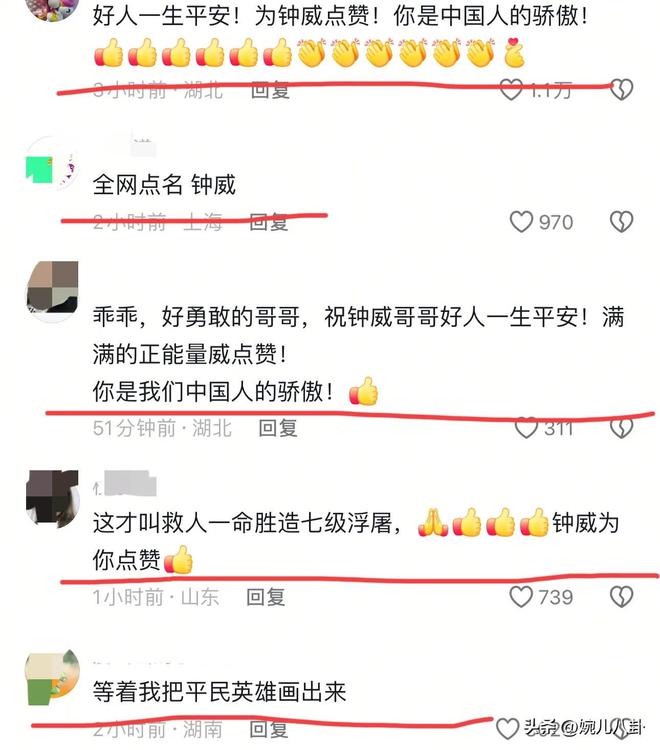Image resolution: width=660 pixels, height=750 pixels.
Task: Dislike the 救人一命 comment from 山东
Action: pyautogui.click(x=622, y=597)
